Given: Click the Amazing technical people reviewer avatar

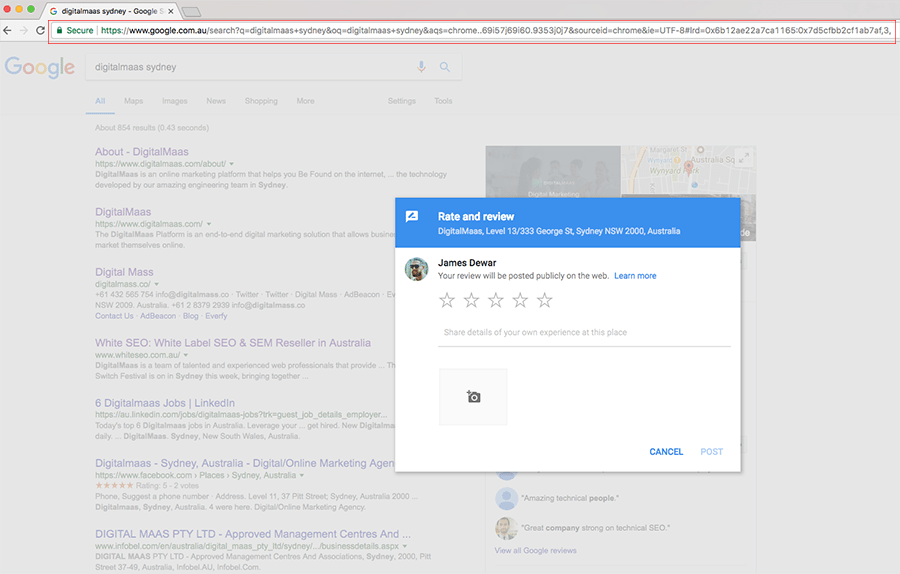Looking at the screenshot, I should point(506,498).
